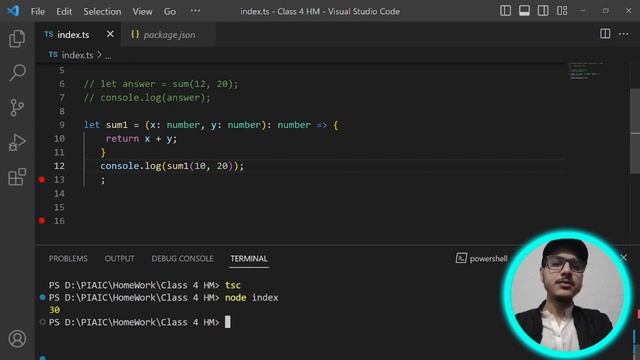Switch to the package.json tab
Image resolution: width=640 pixels, height=360 pixels.
point(169,35)
